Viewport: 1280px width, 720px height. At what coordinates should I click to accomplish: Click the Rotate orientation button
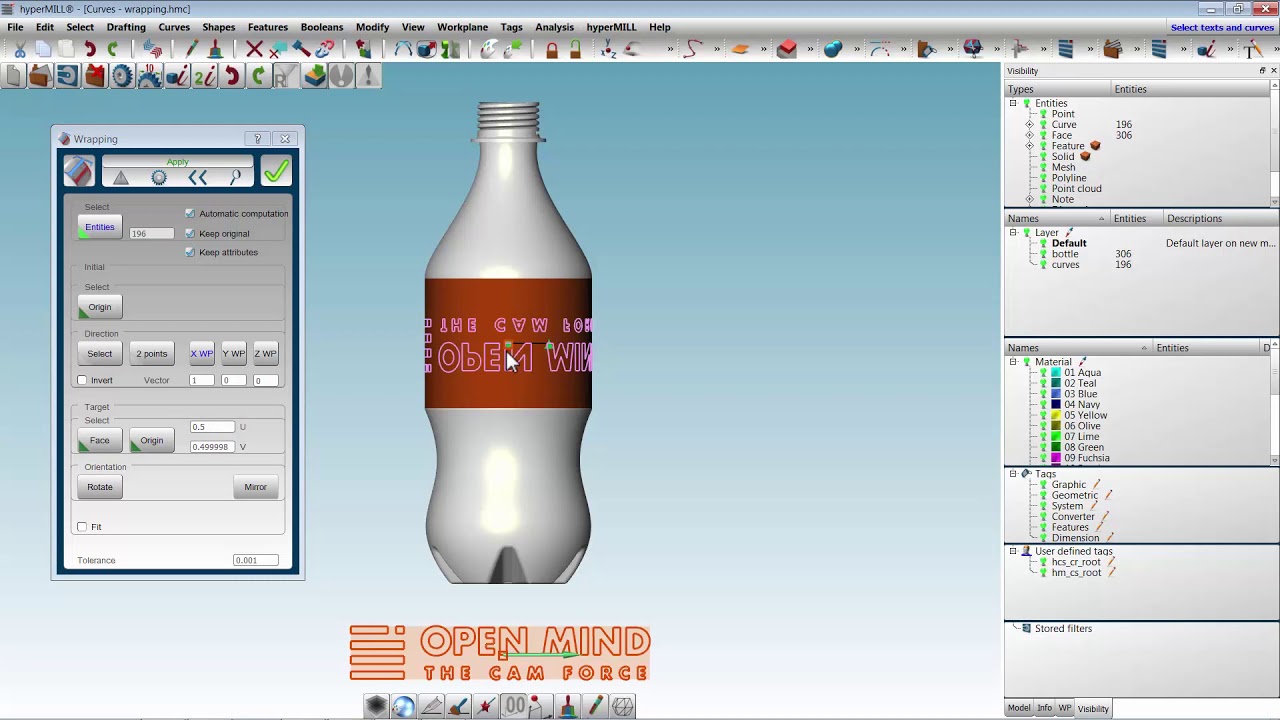[x=99, y=487]
